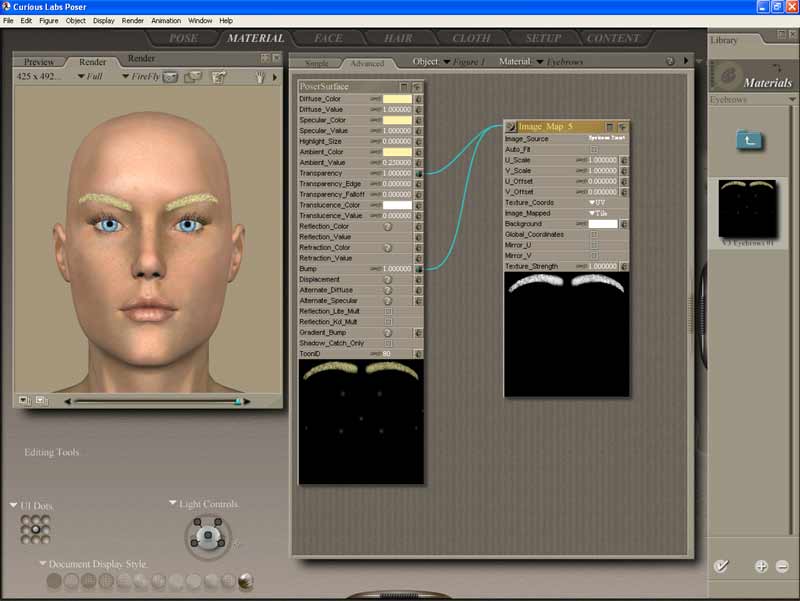Click the render scene icon beside FireFly
Image resolution: width=800 pixels, height=601 pixels.
point(171,76)
